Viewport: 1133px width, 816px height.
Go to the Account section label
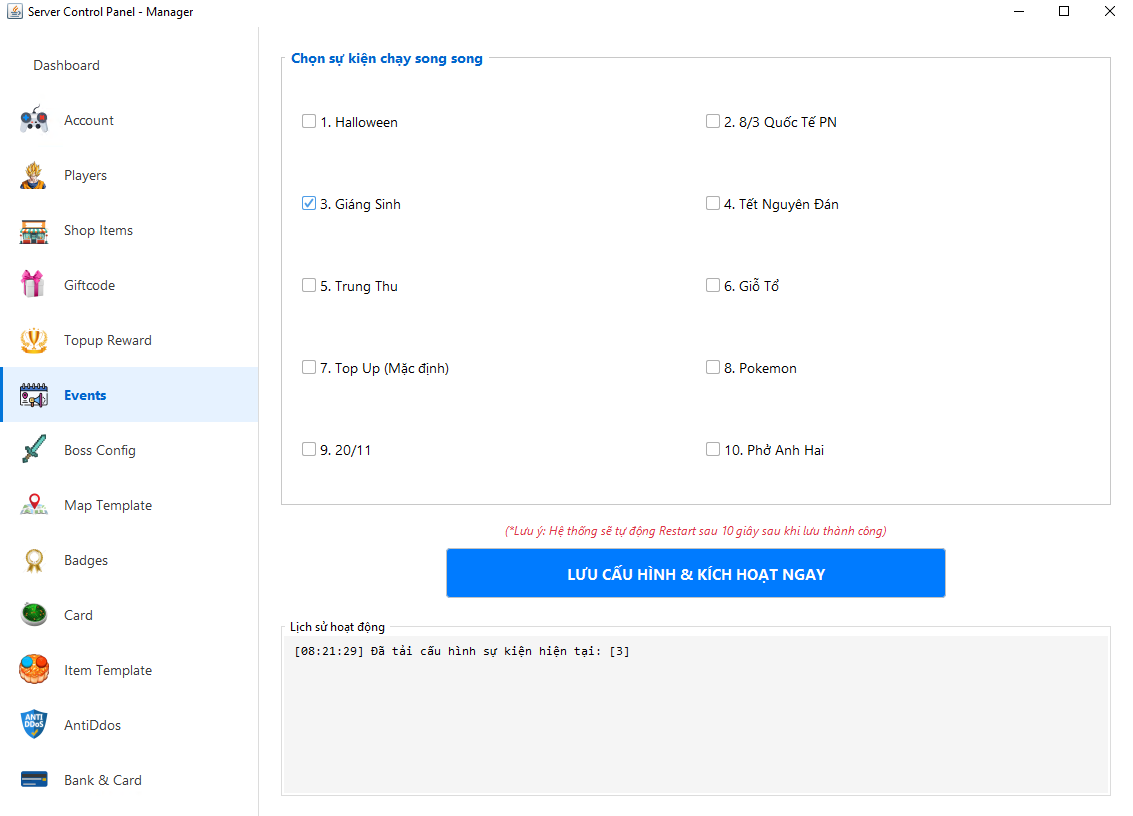pyautogui.click(x=89, y=120)
